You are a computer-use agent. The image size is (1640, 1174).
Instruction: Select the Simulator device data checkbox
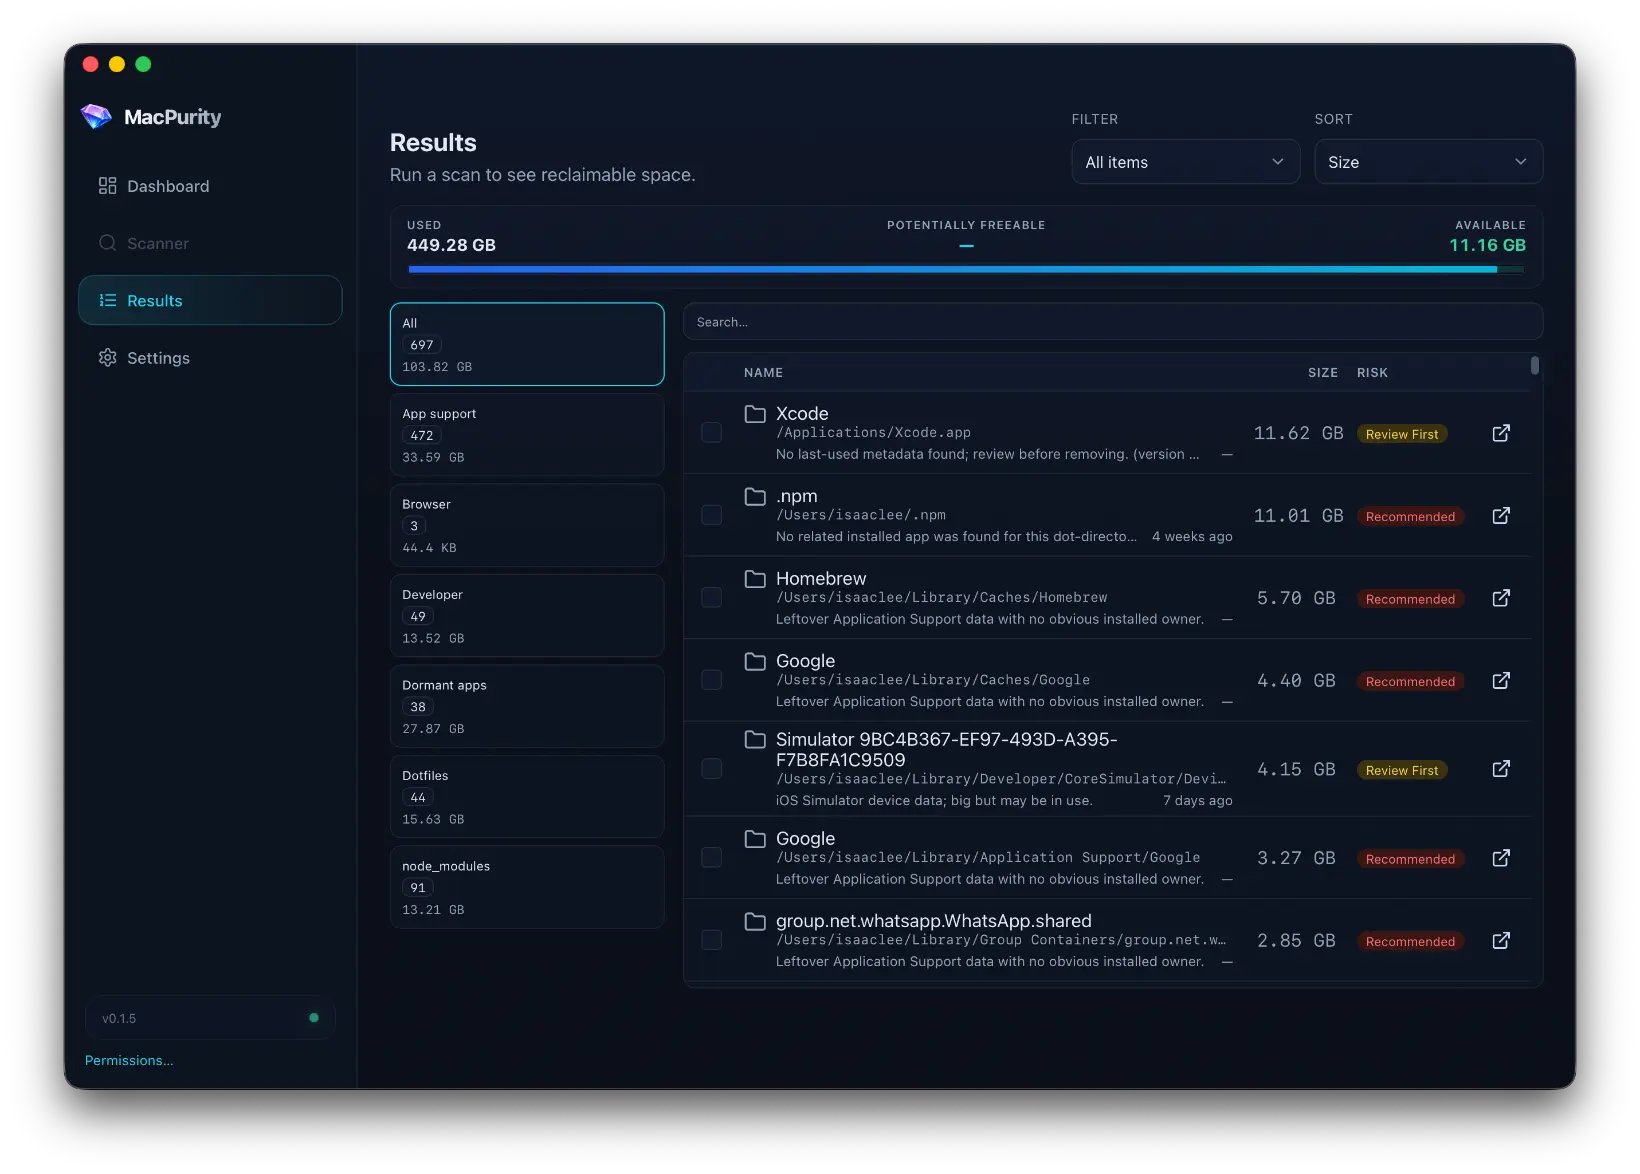(712, 768)
